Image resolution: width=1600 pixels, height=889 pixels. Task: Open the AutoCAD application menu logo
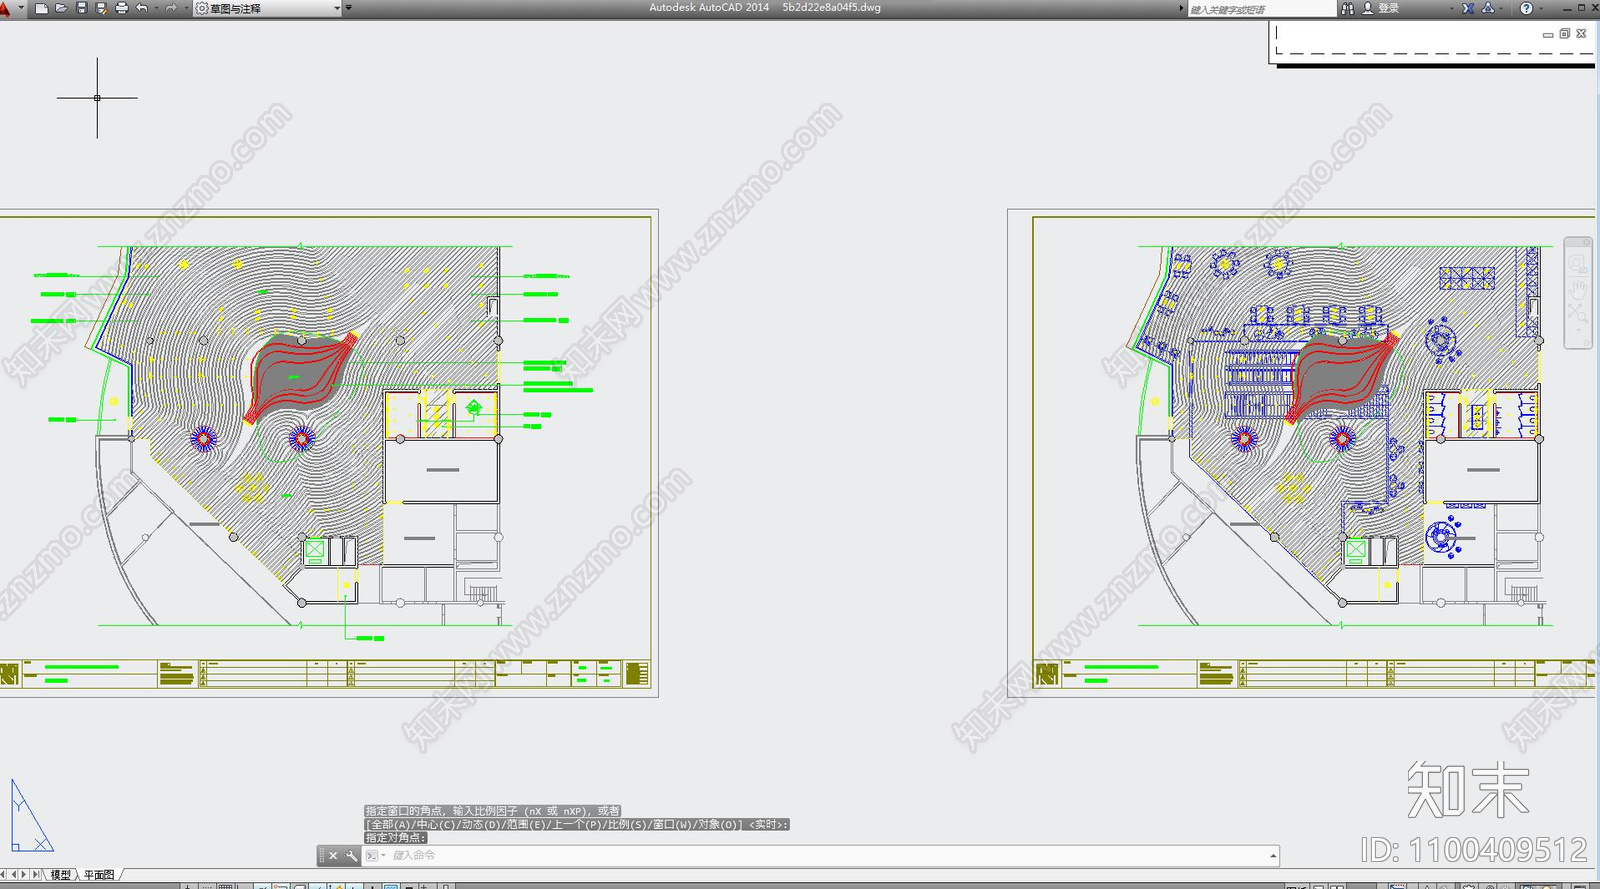5,8
